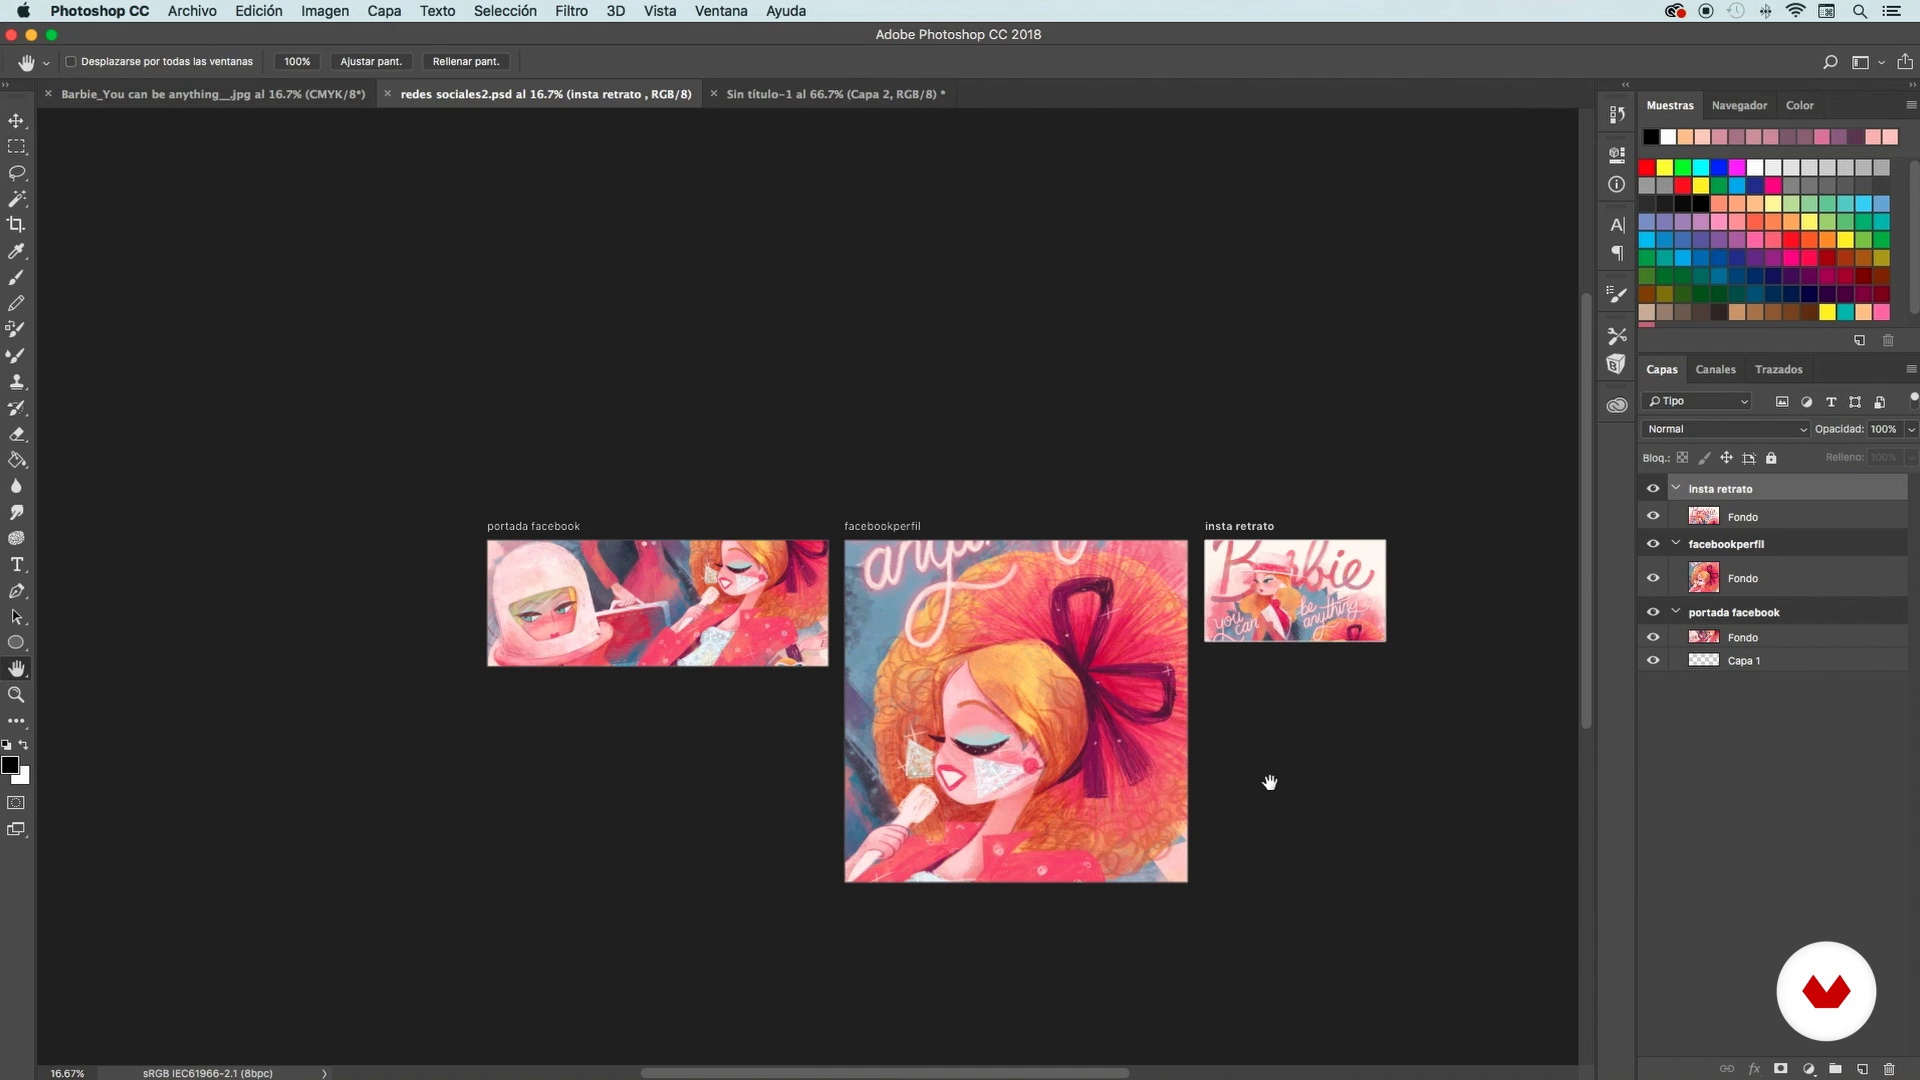Click the 'Ajustar pant.' button

click(371, 62)
